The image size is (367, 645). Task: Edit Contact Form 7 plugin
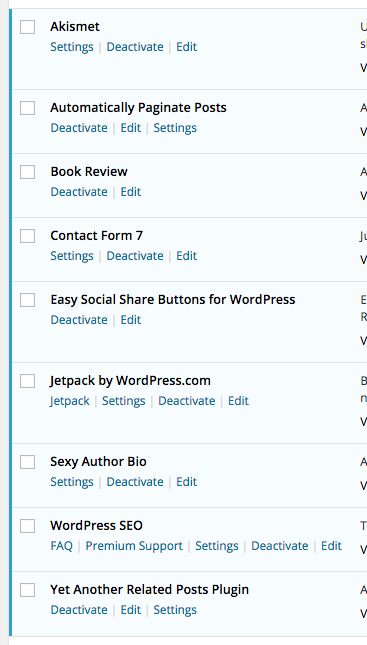(x=187, y=256)
